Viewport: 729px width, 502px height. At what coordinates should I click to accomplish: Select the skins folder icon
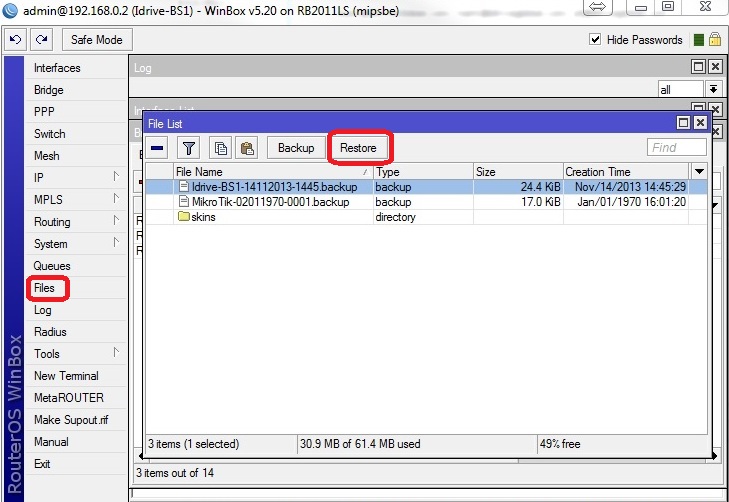click(x=183, y=217)
